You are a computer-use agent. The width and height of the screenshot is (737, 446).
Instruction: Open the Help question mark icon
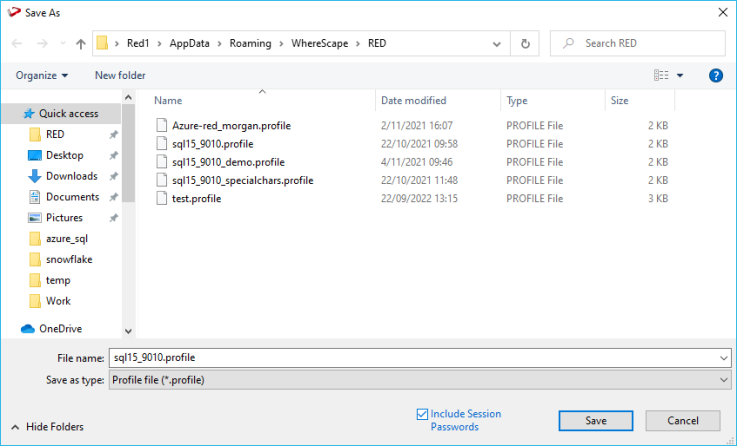(715, 75)
